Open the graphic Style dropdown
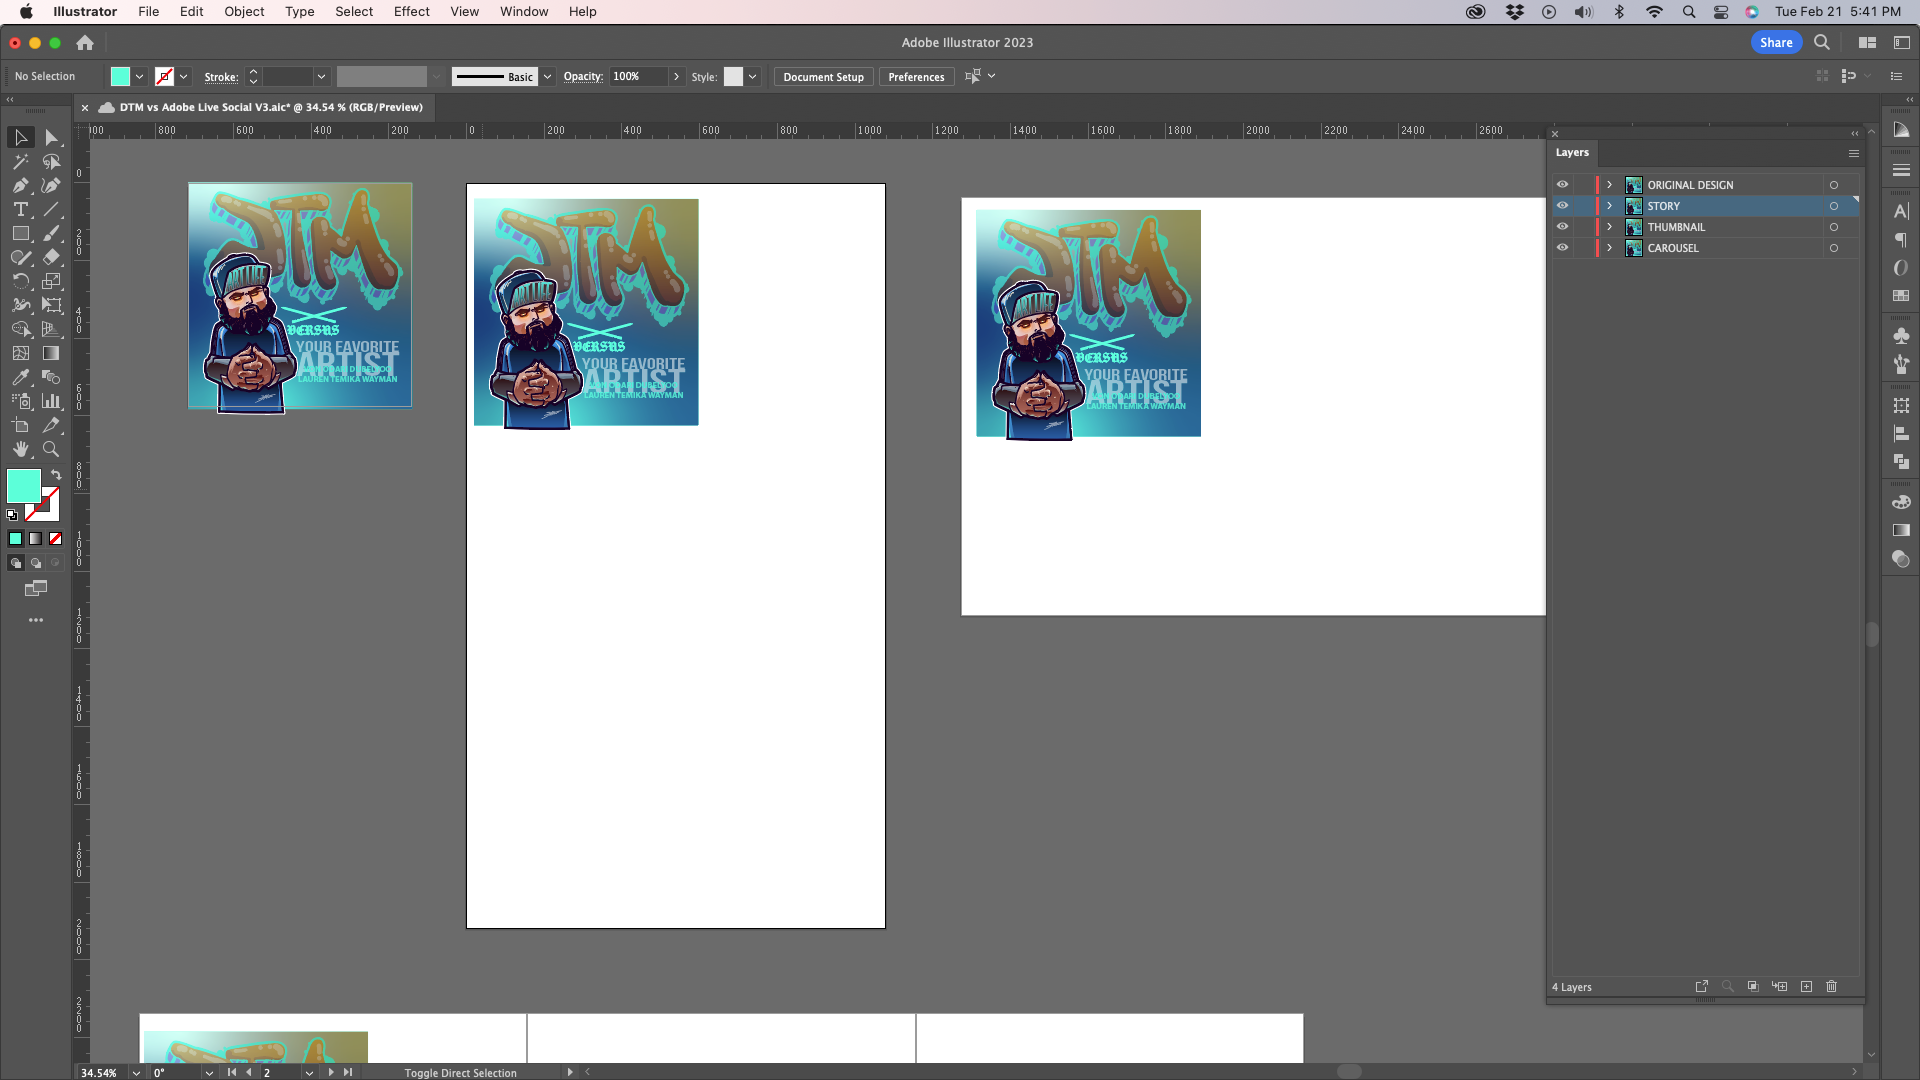This screenshot has height=1080, width=1920. tap(752, 77)
